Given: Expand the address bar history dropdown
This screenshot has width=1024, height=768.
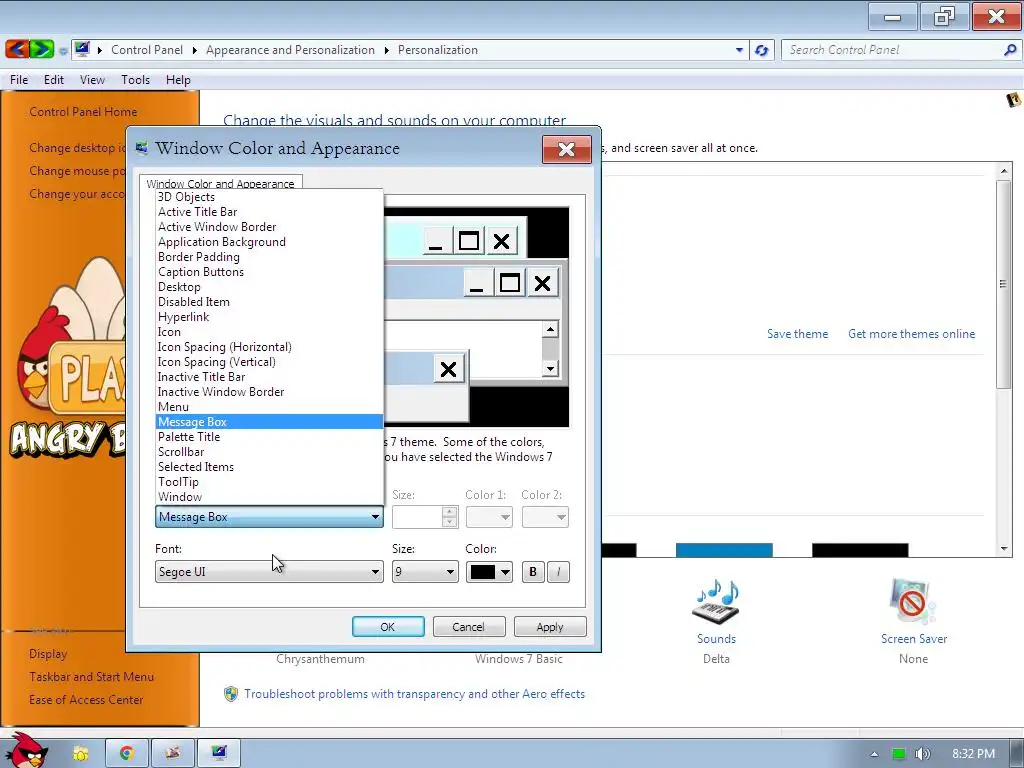Looking at the screenshot, I should pos(739,50).
